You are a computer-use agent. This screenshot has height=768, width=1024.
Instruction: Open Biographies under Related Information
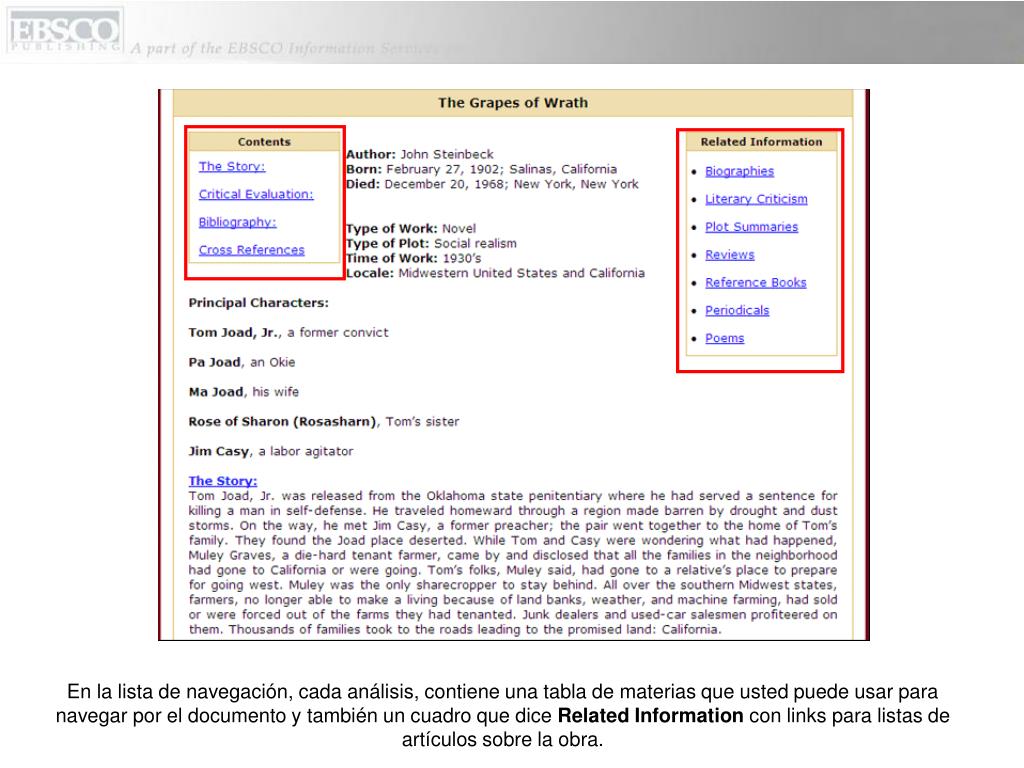click(x=739, y=171)
